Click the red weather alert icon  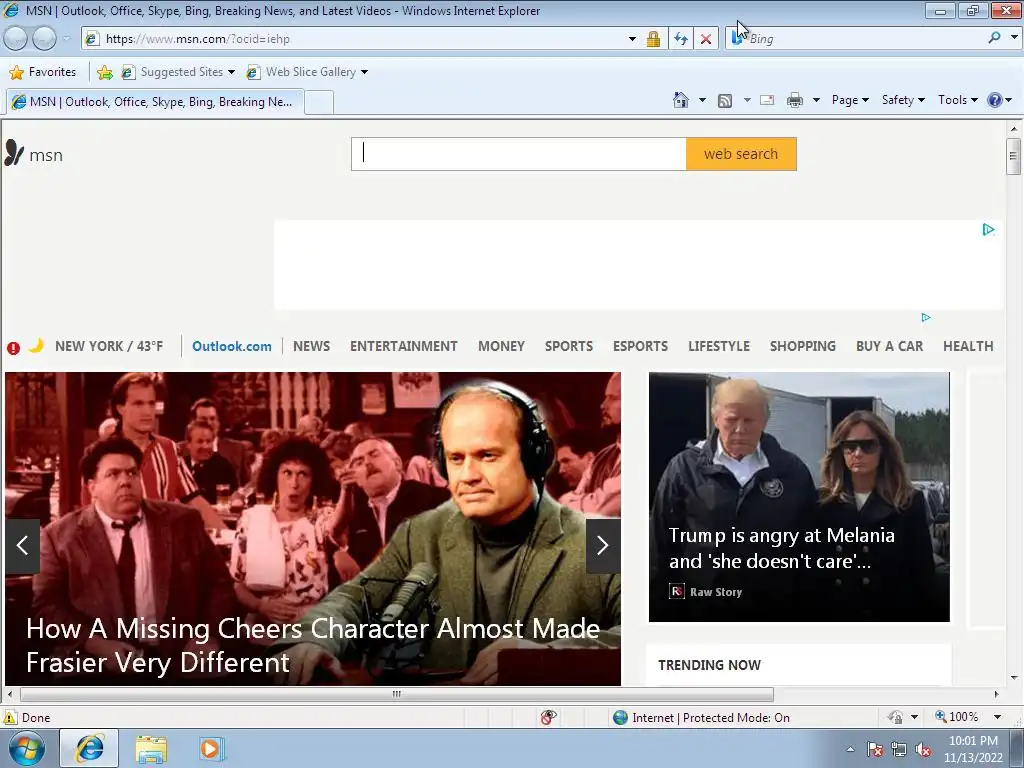pos(13,348)
